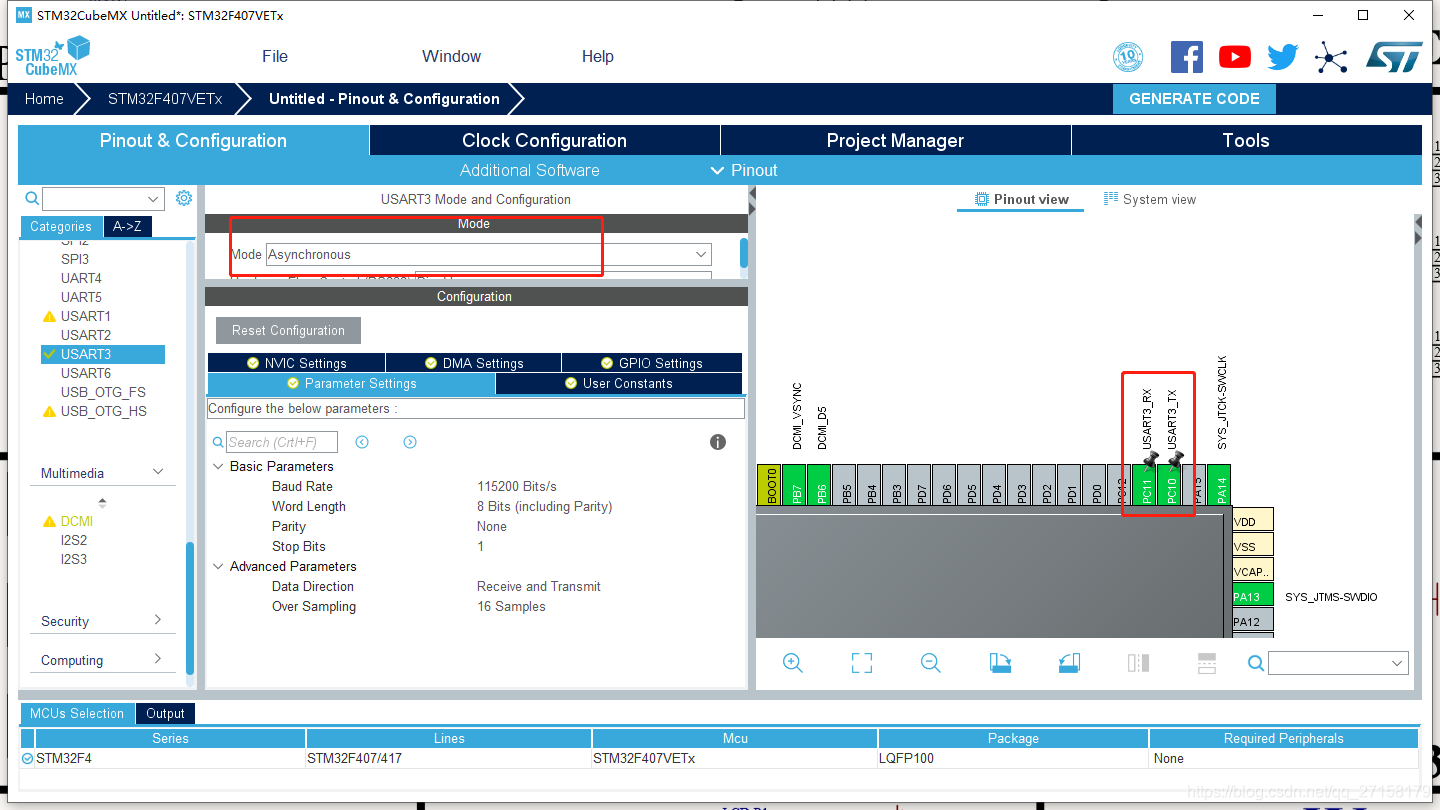Open the Help menu

597,56
